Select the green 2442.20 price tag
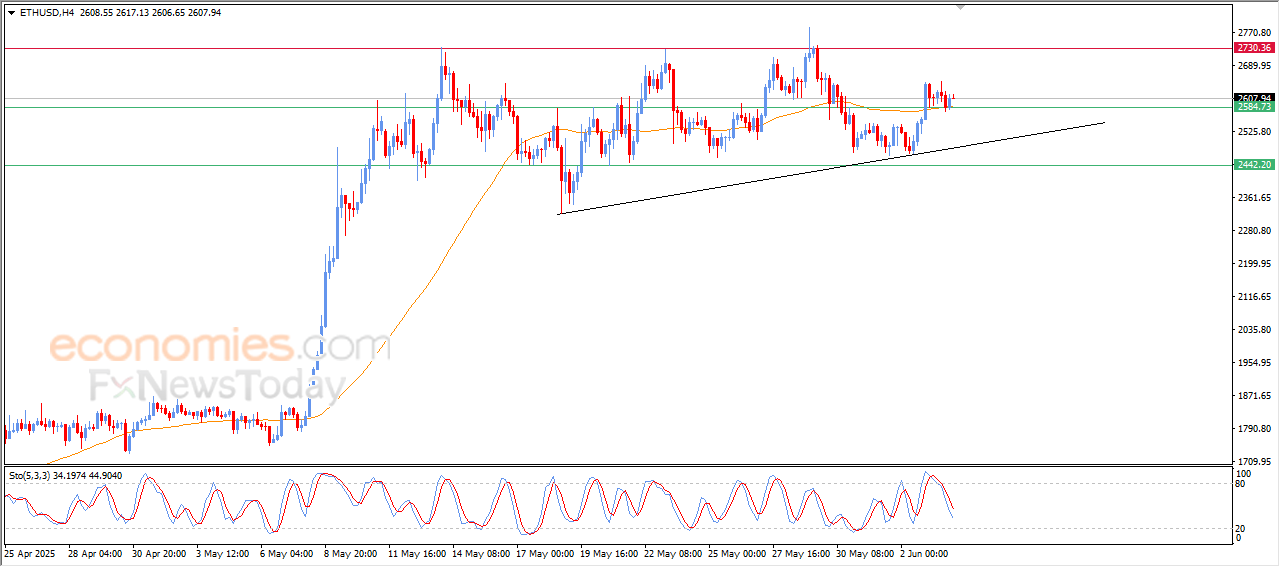Viewport: 1280px width, 567px height. point(1253,165)
